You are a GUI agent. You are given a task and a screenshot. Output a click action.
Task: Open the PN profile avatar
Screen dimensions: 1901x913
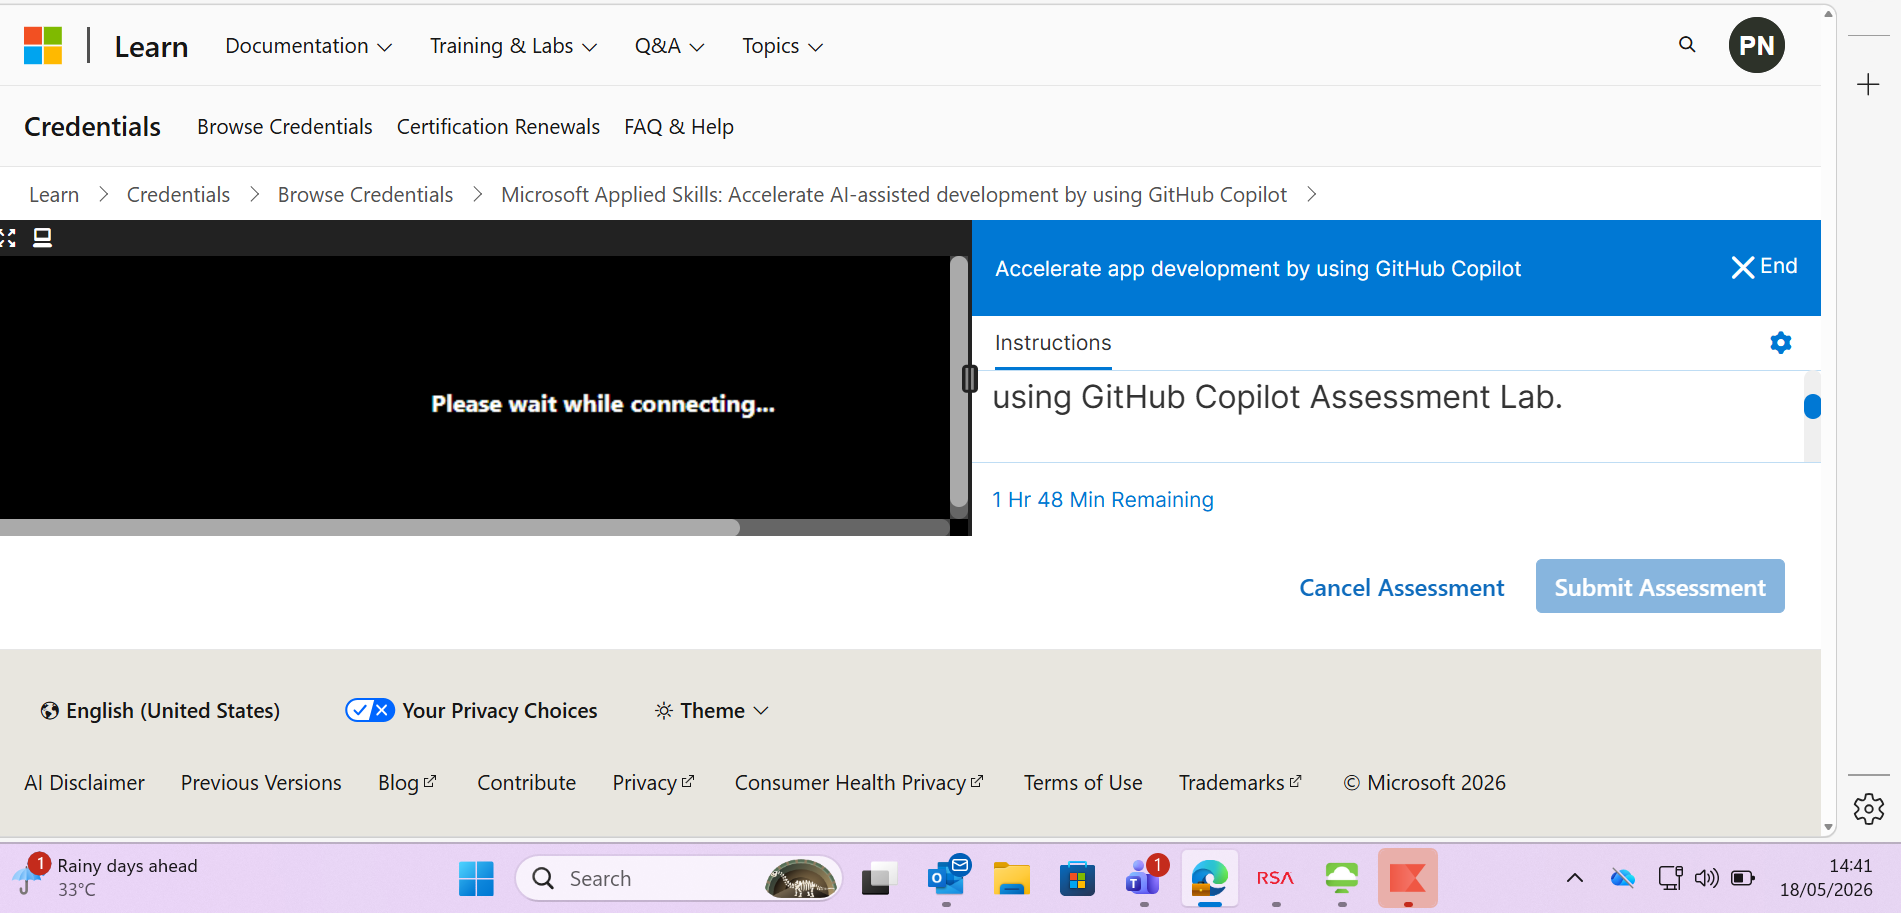1757,45
